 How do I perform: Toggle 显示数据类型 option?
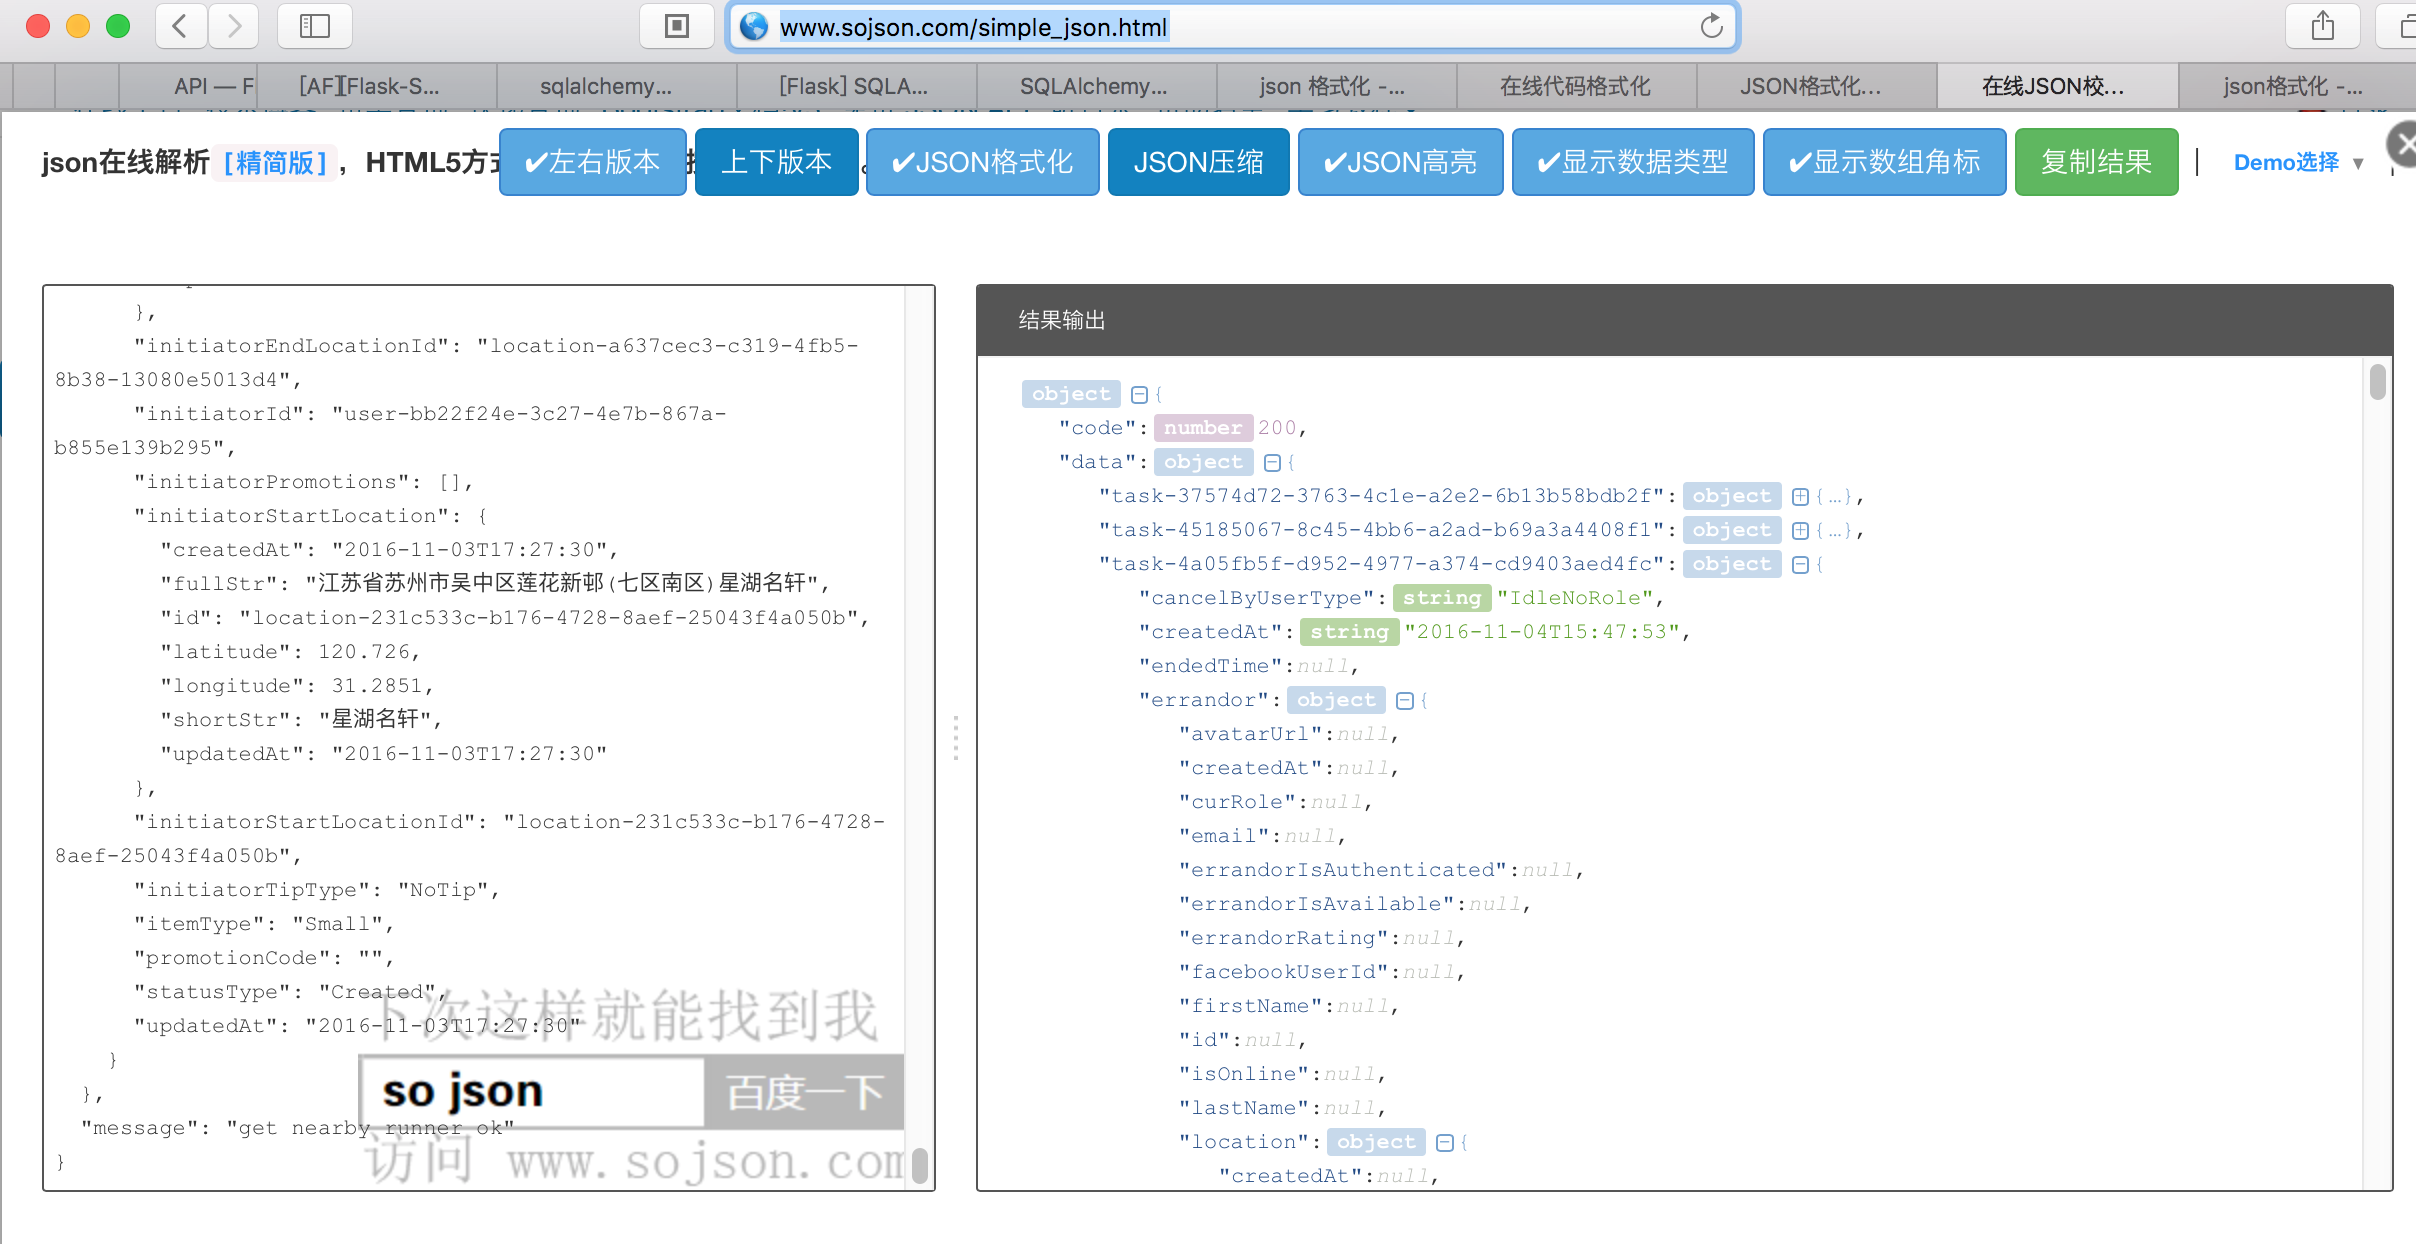point(1632,162)
